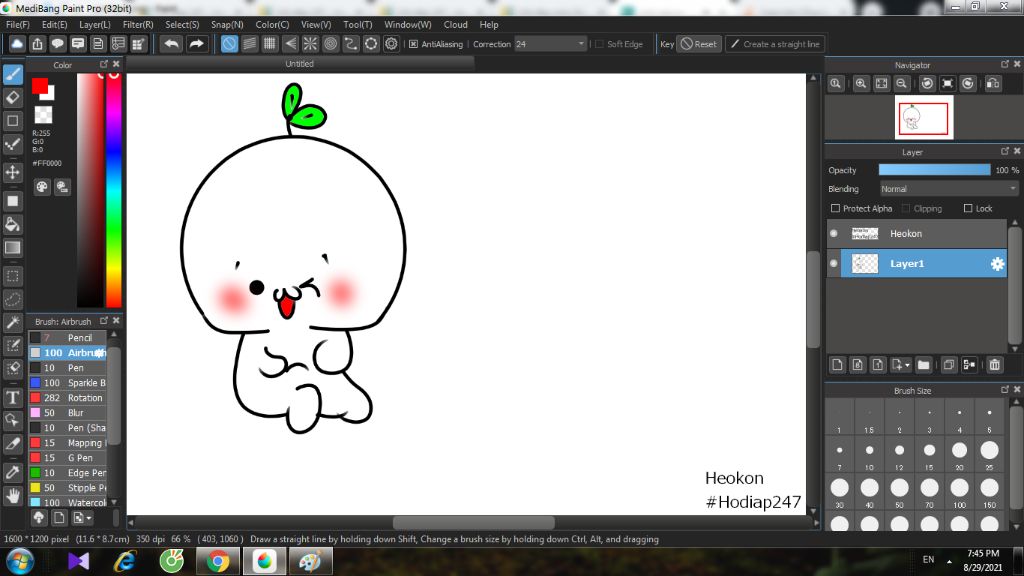Zoom out using the Navigator icon
Viewport: 1024px width, 576px height.
pos(901,84)
